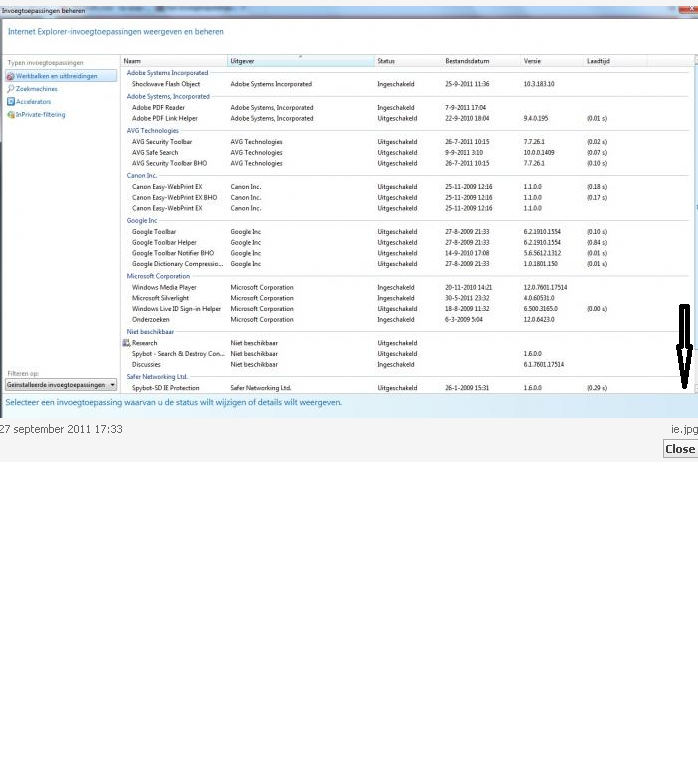This screenshot has width=698, height=777.
Task: Select the Google Dictionary Compression row
Action: point(406,264)
